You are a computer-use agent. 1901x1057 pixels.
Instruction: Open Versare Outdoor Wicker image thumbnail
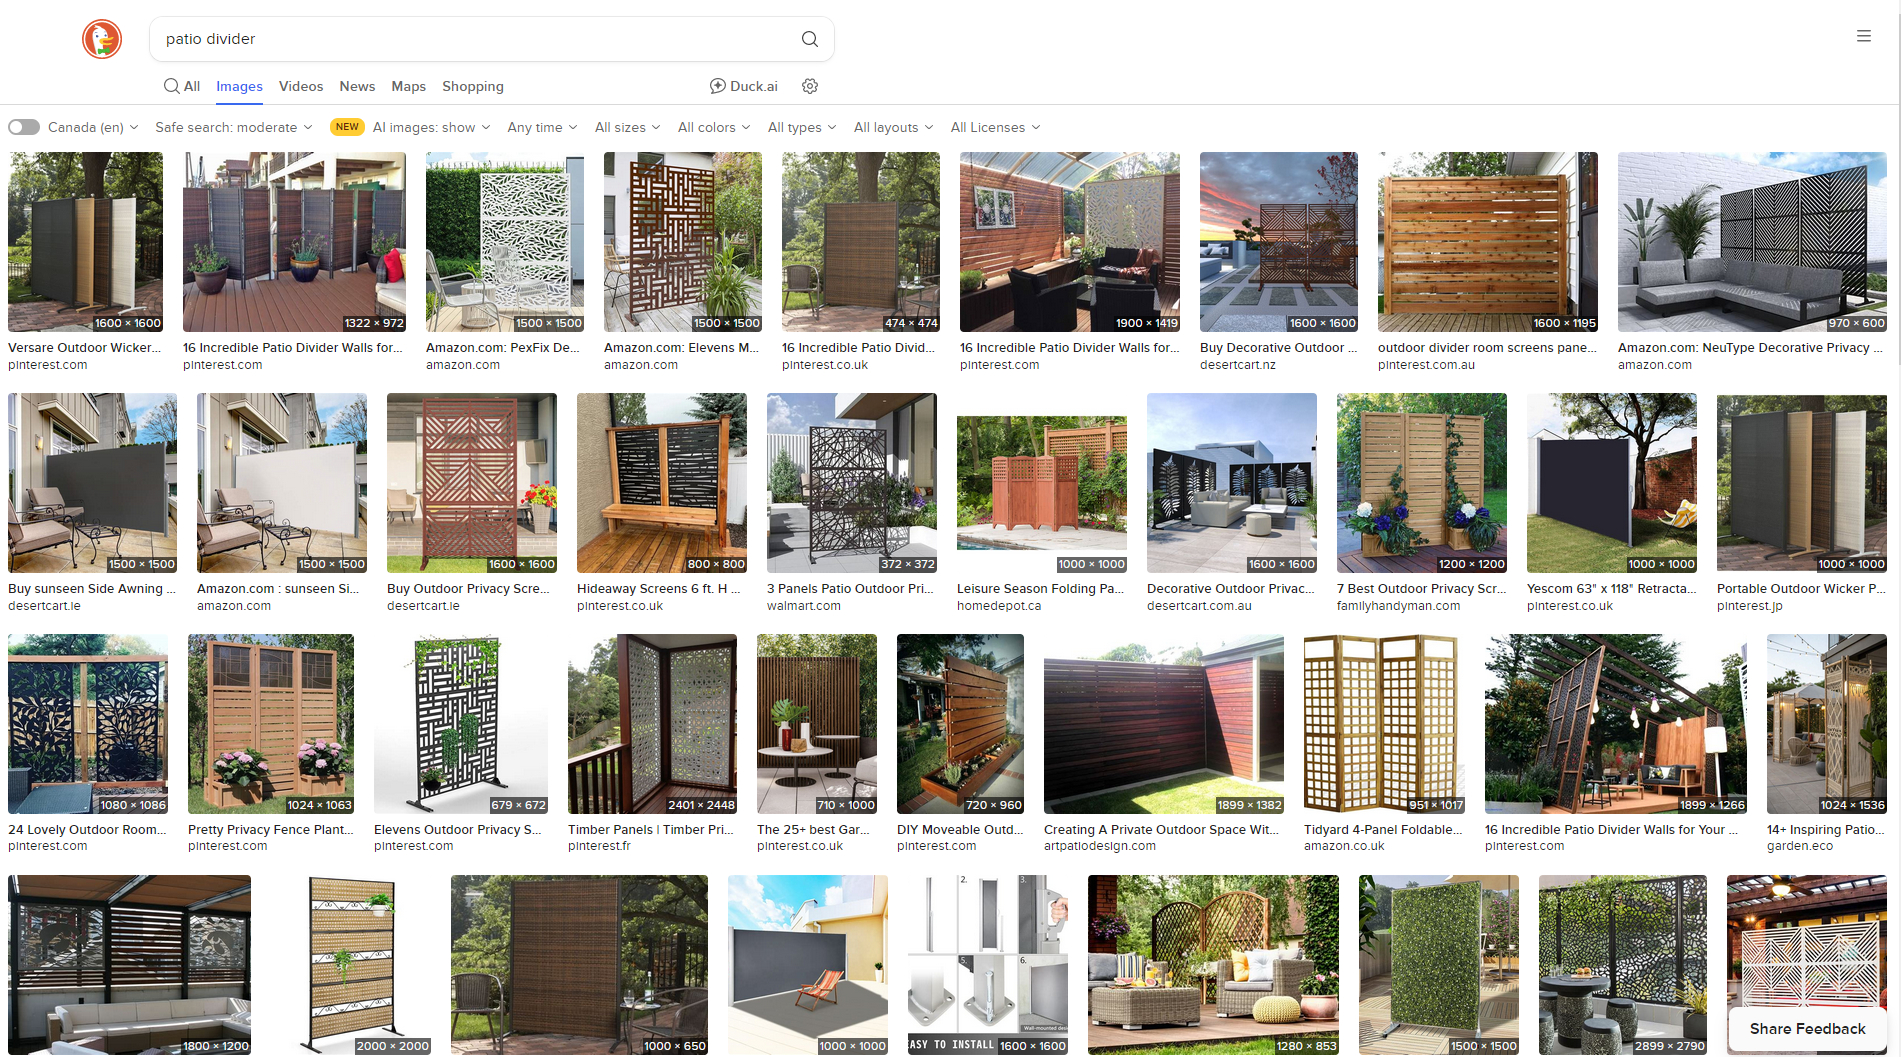tap(85, 242)
